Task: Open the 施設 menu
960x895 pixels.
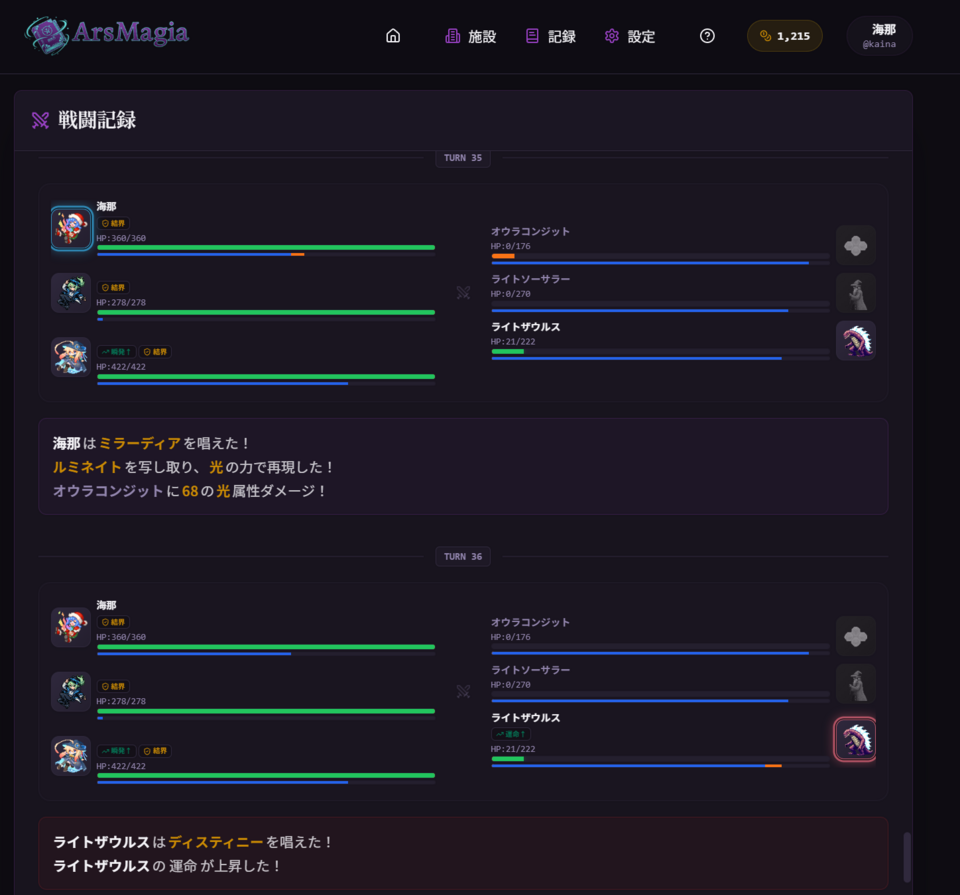Action: coord(470,36)
